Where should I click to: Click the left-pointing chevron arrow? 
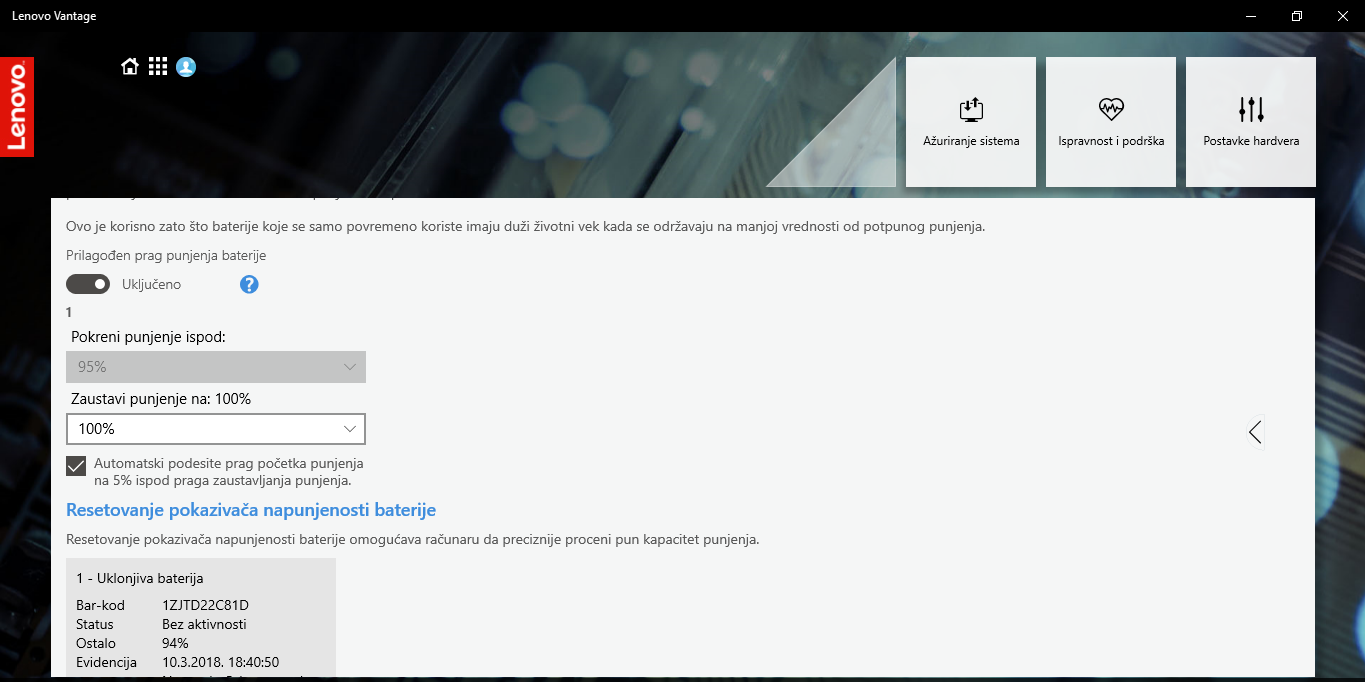click(1255, 431)
